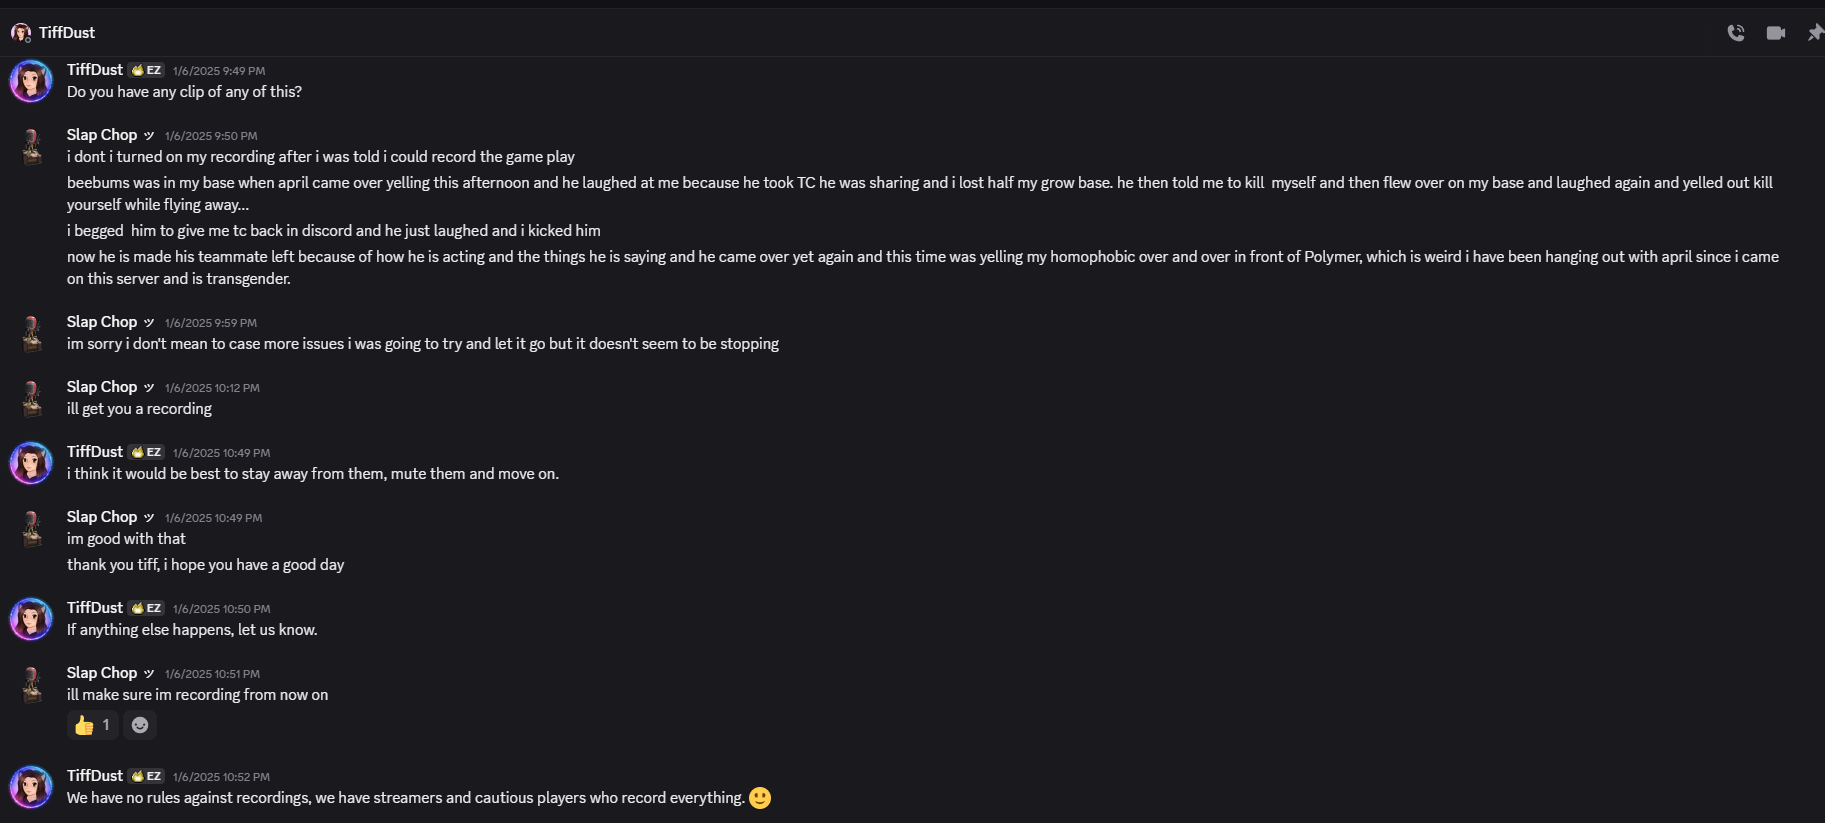Viewport: 1825px width, 823px height.
Task: Click the EZ tag on the 10:50 PM message
Action: [x=146, y=608]
